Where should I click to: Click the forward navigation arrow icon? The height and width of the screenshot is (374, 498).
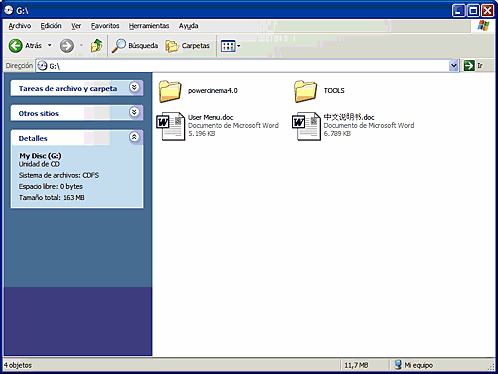pyautogui.click(x=67, y=46)
